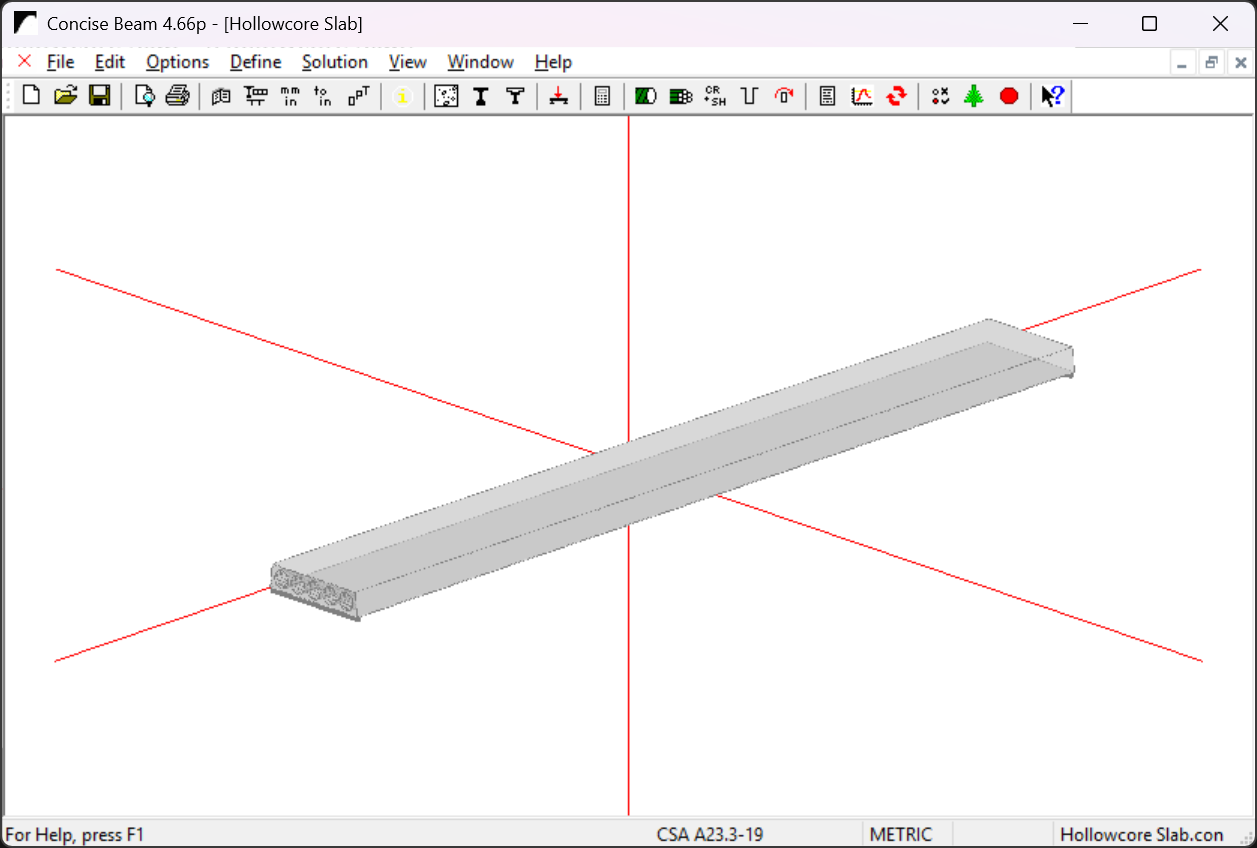Click the red circular arrows refresh icon

click(x=897, y=96)
